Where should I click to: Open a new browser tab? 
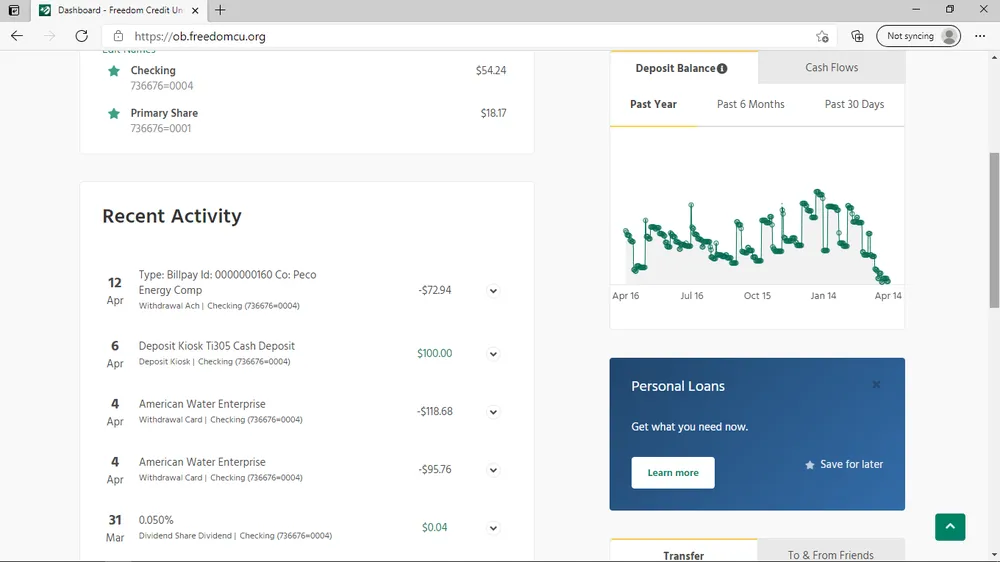pos(220,10)
